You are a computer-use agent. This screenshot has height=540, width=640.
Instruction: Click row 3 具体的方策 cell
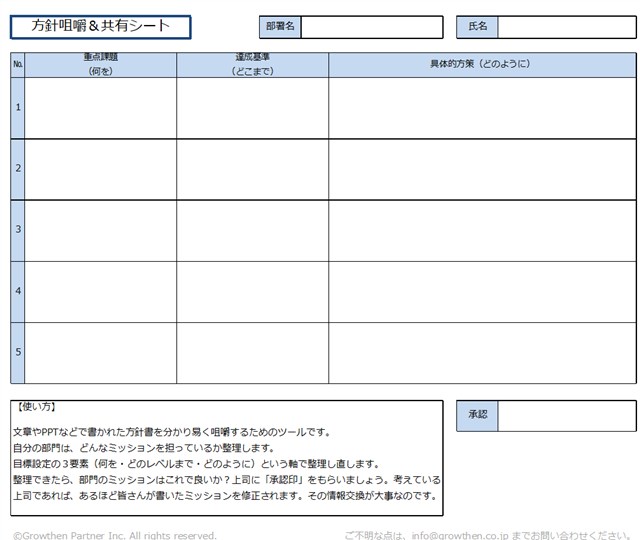pyautogui.click(x=482, y=230)
